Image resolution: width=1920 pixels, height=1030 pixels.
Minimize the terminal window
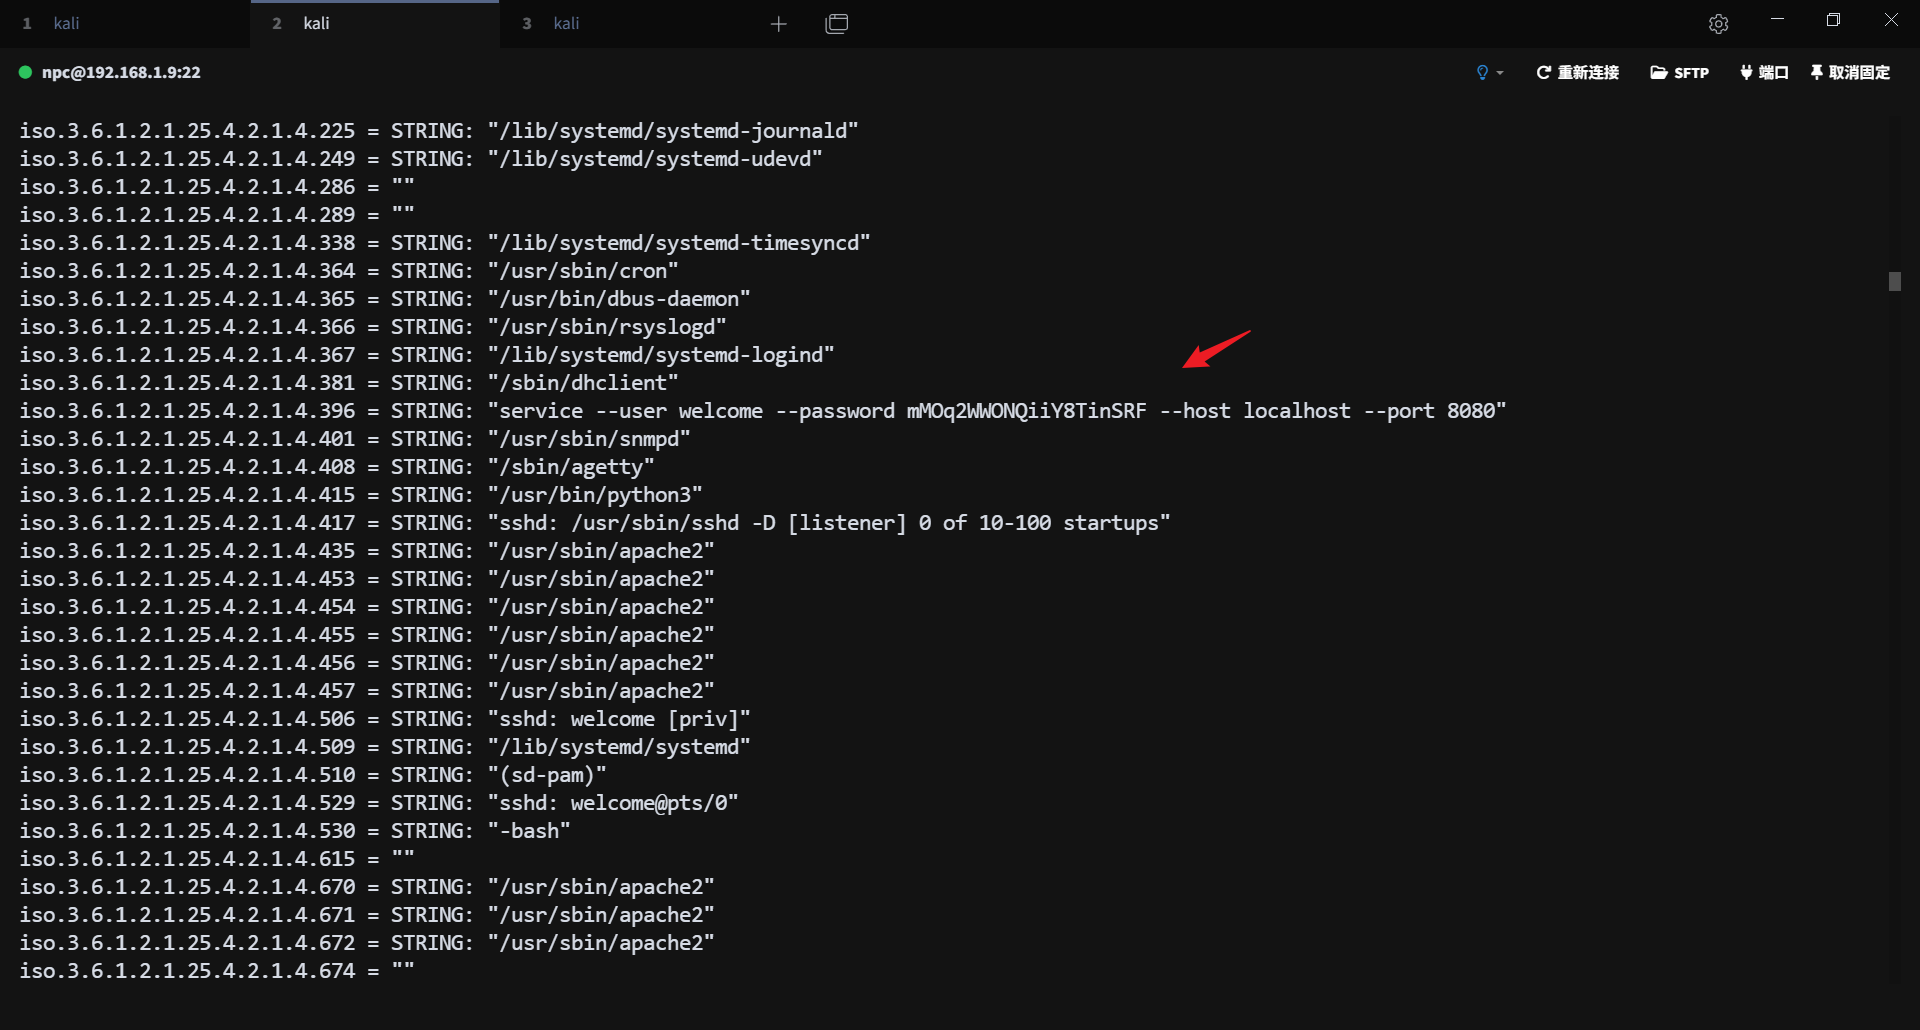click(x=1777, y=20)
